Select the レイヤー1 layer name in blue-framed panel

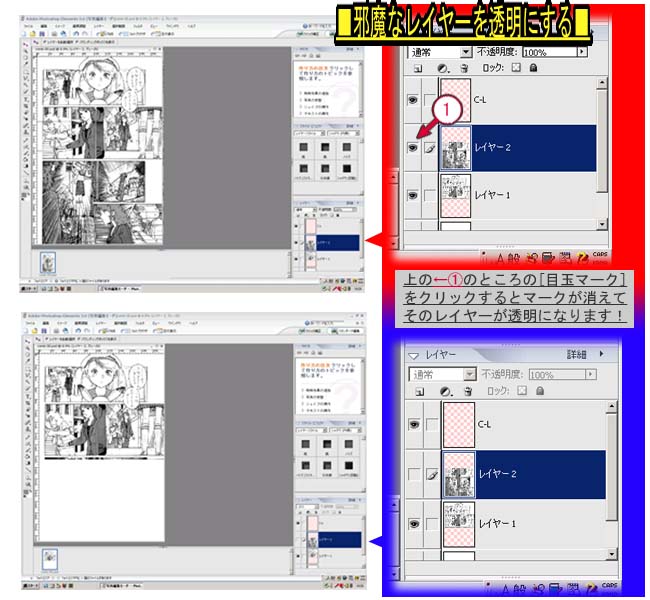pos(497,524)
